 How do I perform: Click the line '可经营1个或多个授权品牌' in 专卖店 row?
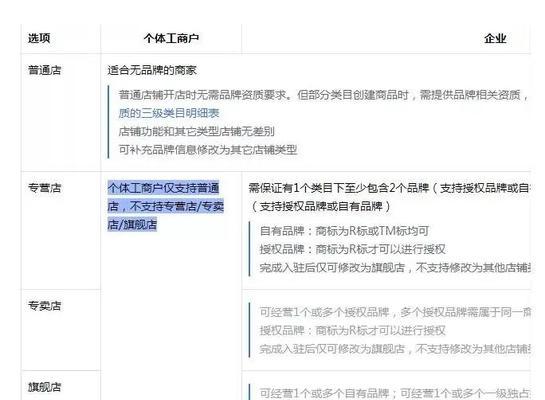click(324, 312)
